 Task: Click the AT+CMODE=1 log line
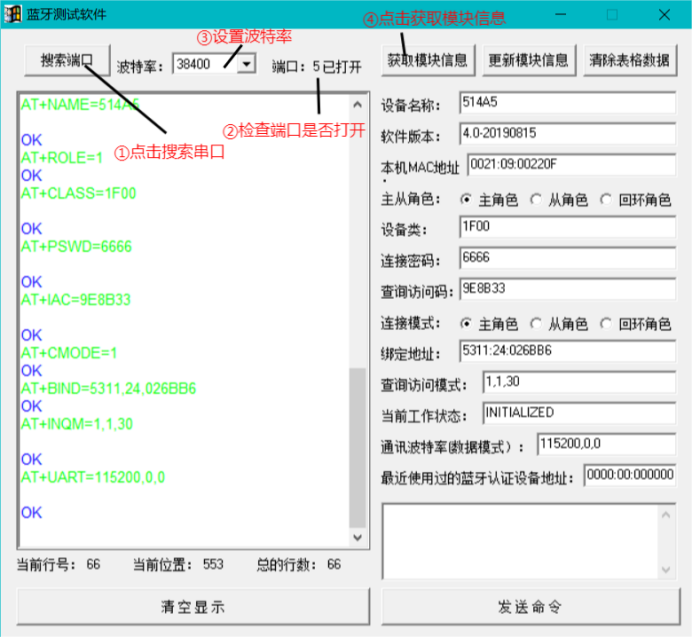click(69, 353)
